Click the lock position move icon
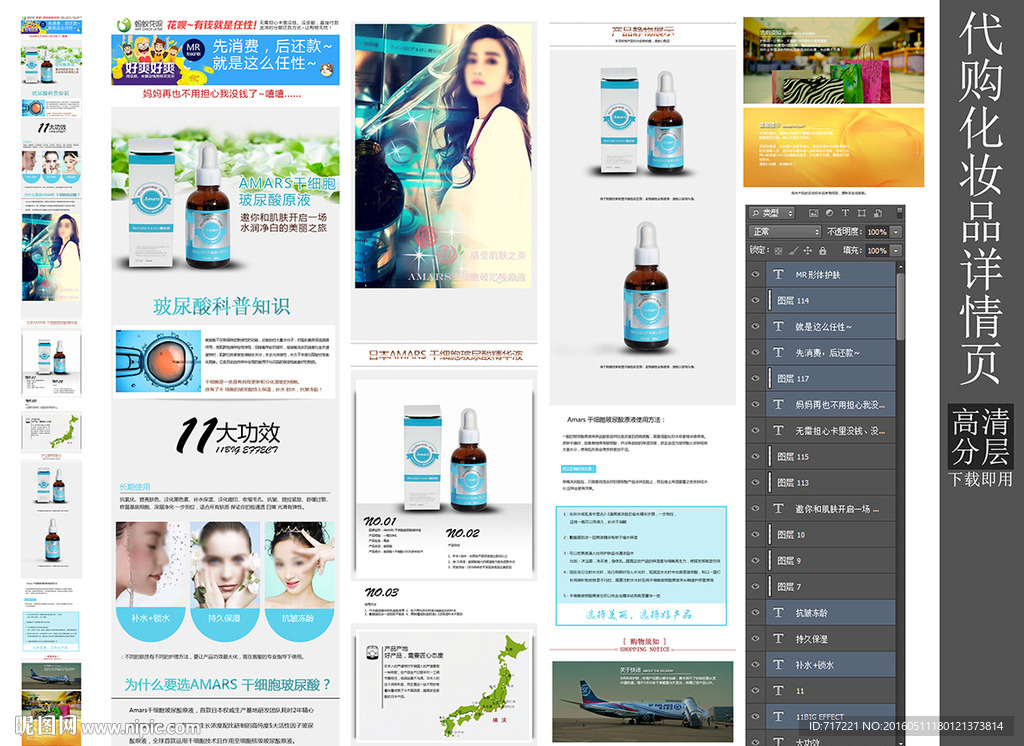The height and width of the screenshot is (746, 1024). [x=808, y=250]
